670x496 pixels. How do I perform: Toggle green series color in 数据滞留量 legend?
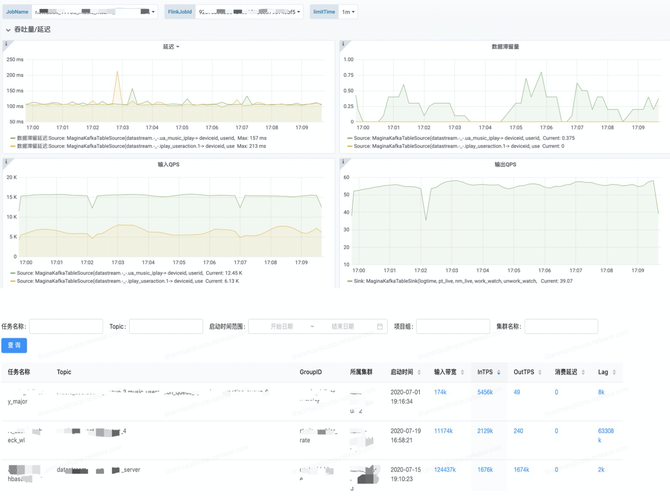[350, 138]
